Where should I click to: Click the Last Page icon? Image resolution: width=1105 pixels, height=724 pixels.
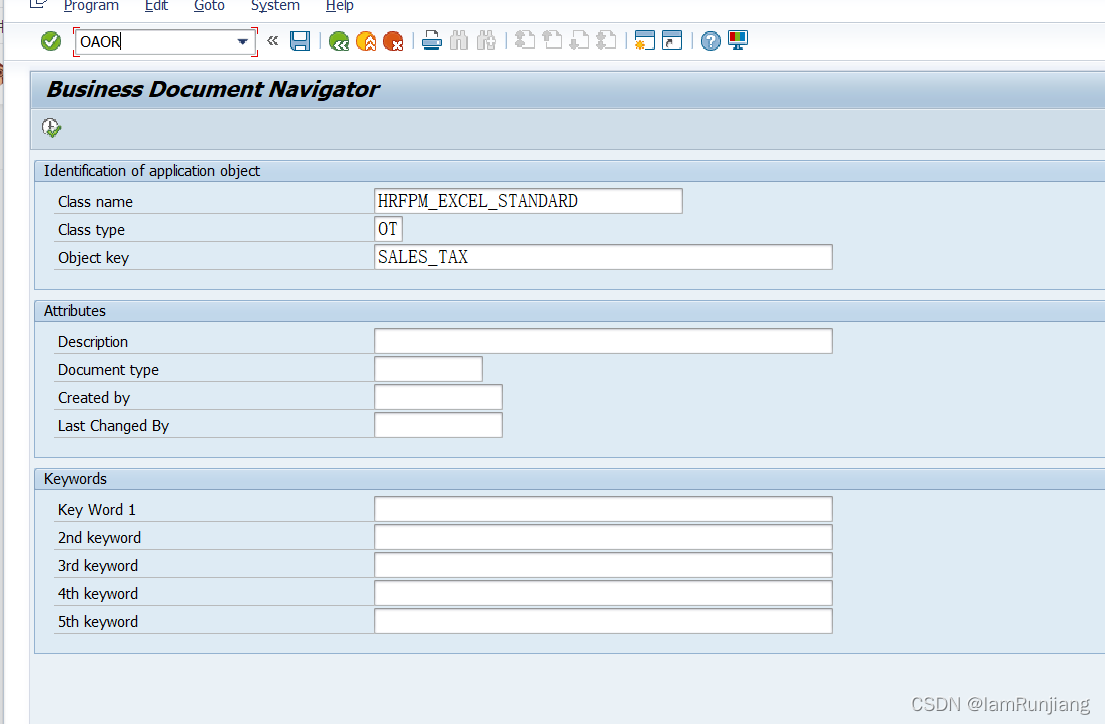pos(607,40)
